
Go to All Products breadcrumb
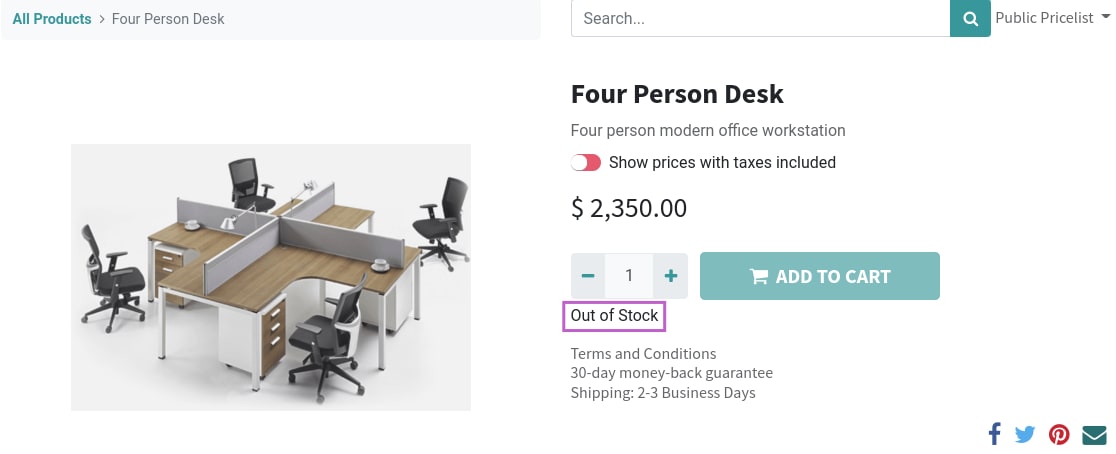pos(52,19)
